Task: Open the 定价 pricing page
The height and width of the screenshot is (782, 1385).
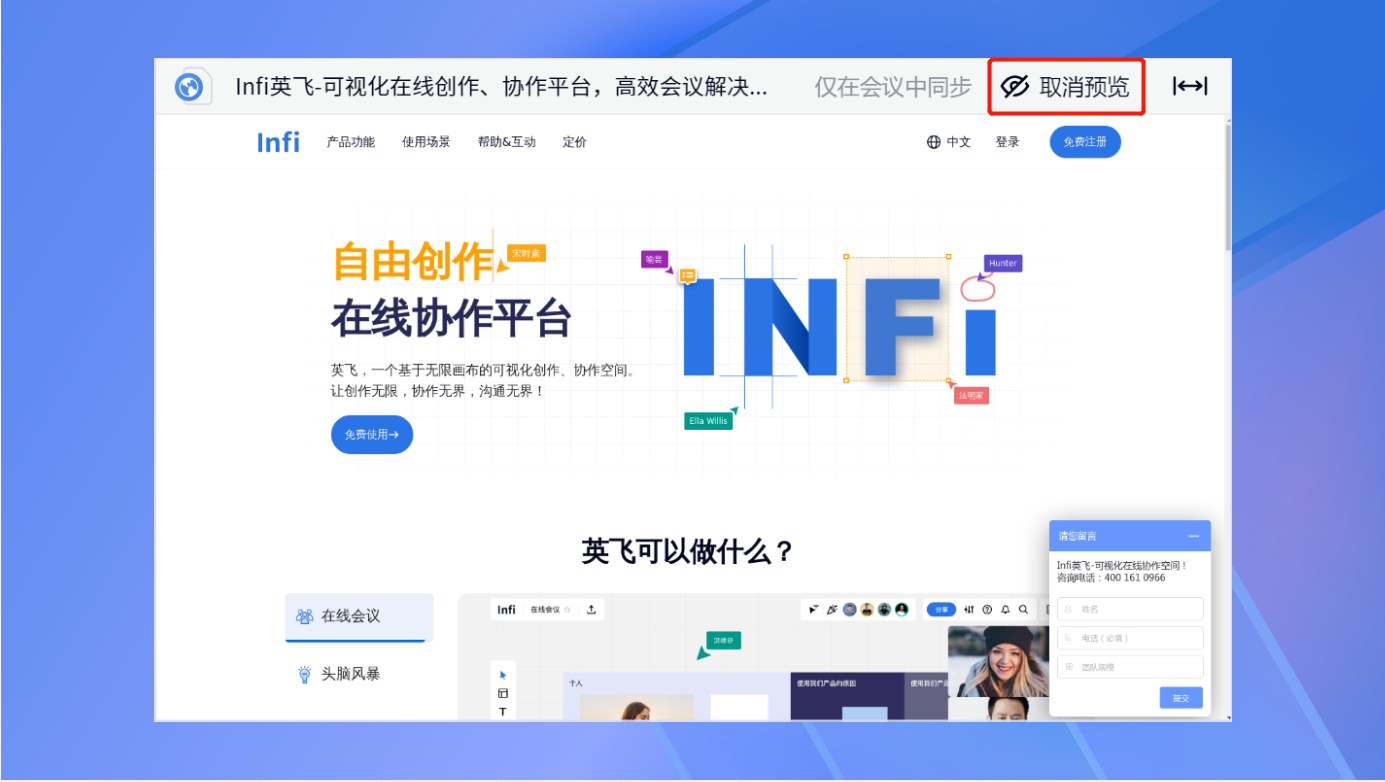Action: click(574, 142)
